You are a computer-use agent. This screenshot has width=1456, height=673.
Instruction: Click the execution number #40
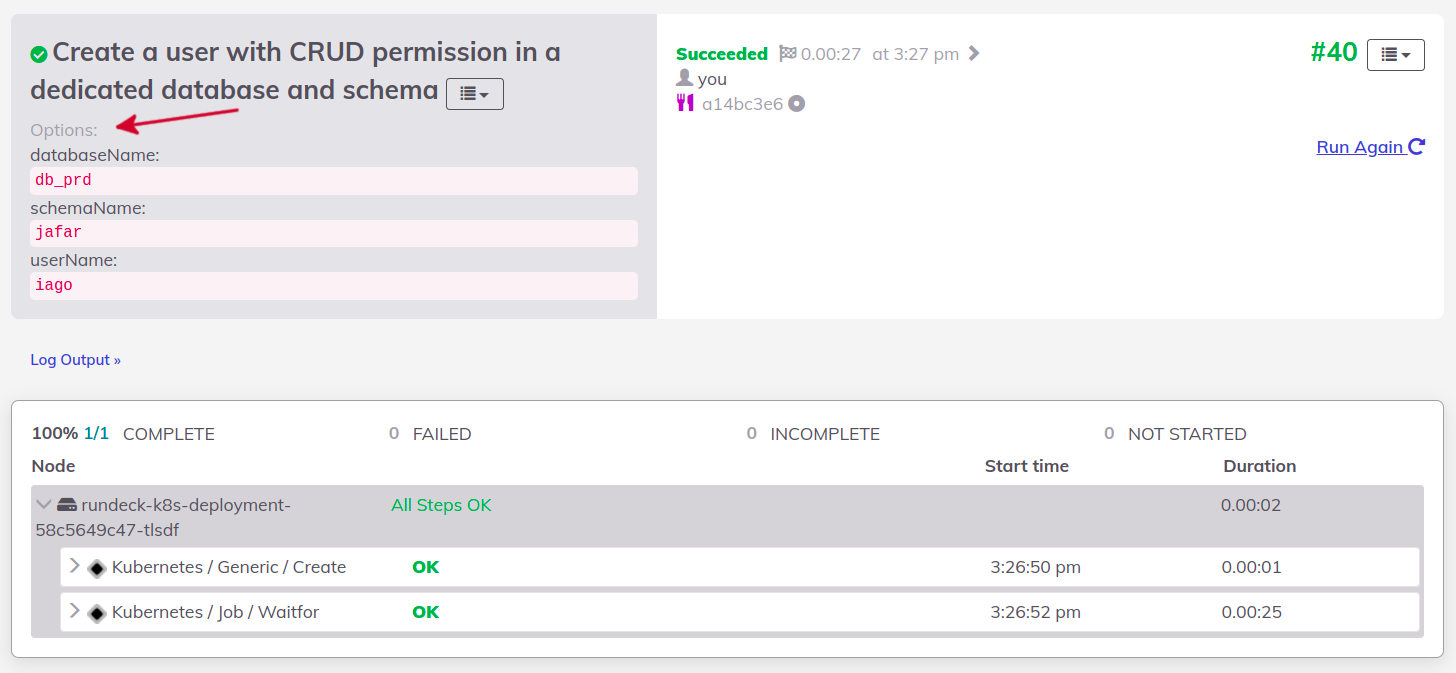tap(1333, 53)
